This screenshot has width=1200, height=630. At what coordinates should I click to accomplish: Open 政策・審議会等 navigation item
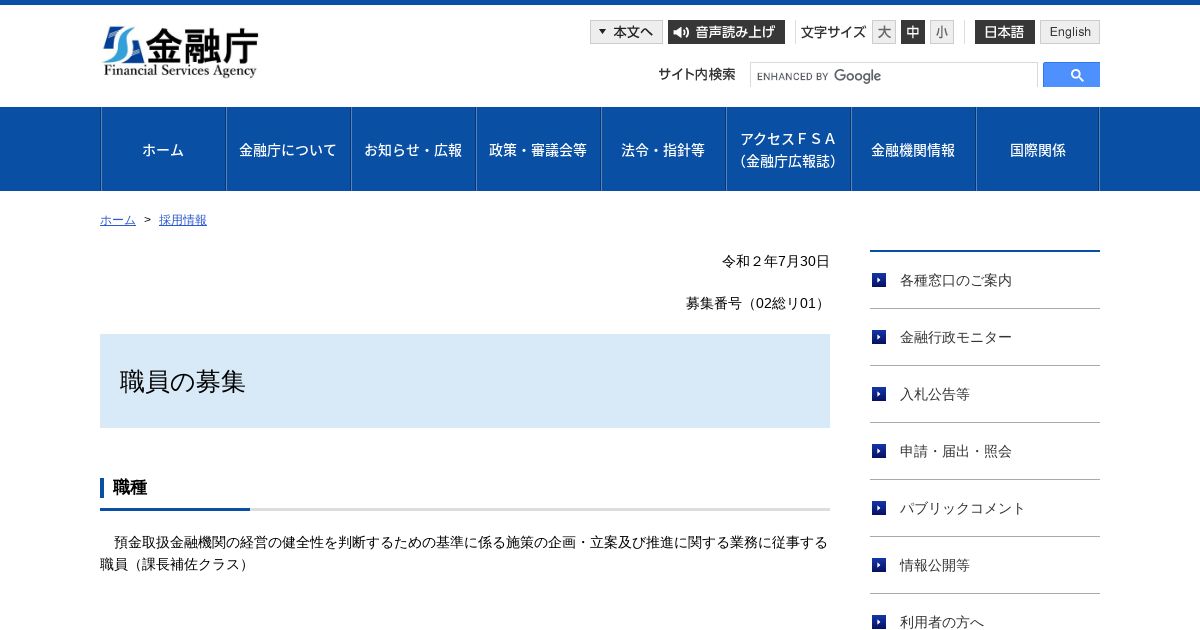(x=539, y=149)
